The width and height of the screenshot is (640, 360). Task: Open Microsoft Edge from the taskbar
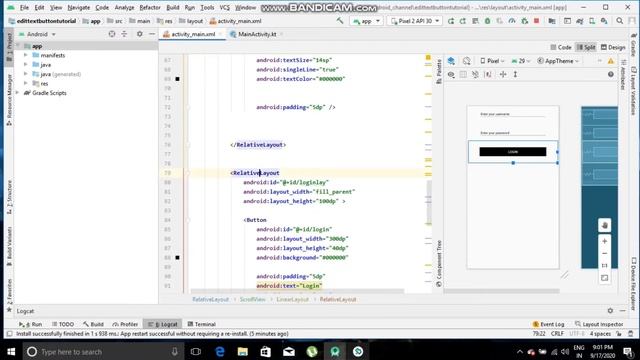click(220, 351)
